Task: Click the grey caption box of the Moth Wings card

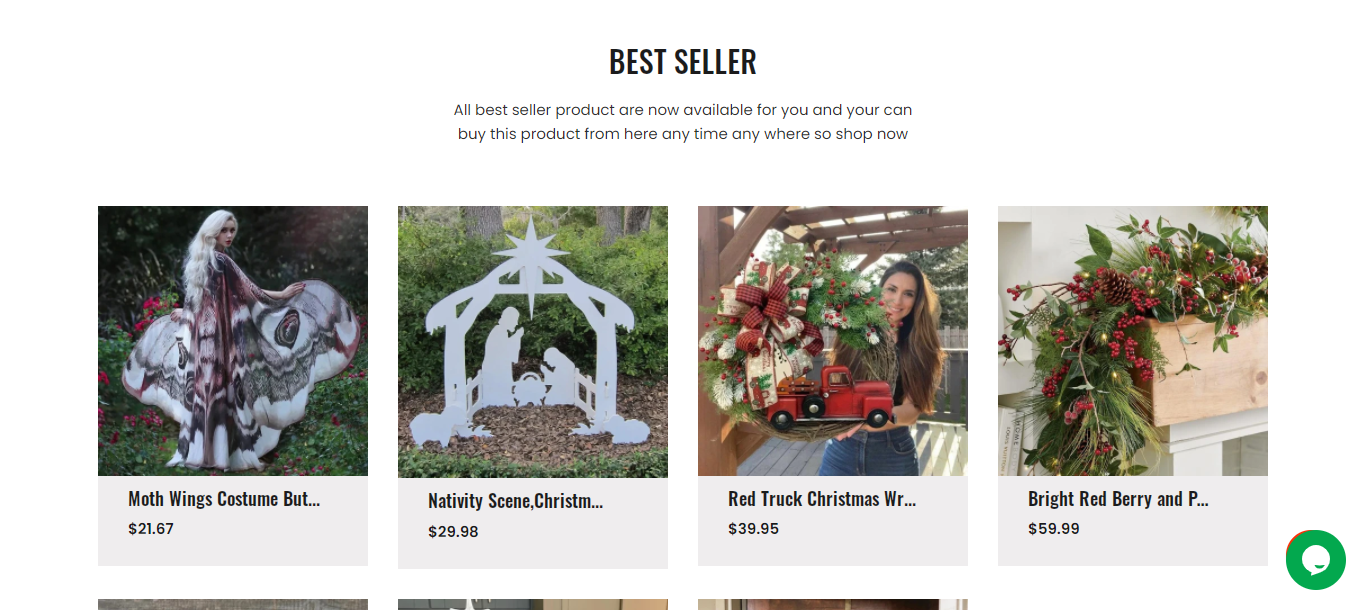Action: tap(233, 521)
